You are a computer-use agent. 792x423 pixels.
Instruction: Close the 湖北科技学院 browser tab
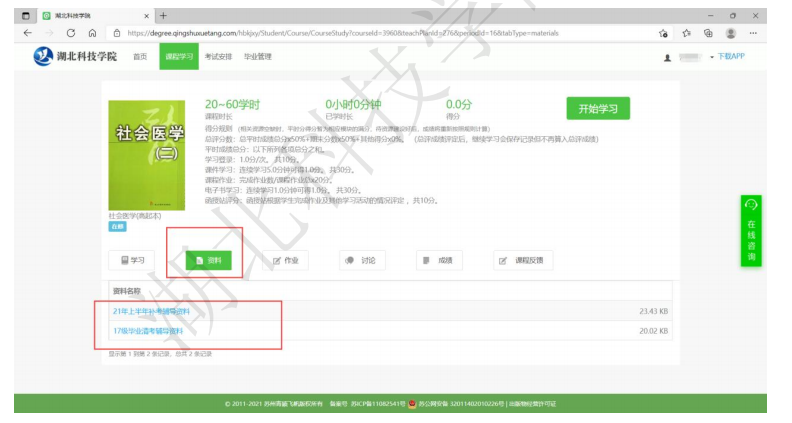(146, 16)
